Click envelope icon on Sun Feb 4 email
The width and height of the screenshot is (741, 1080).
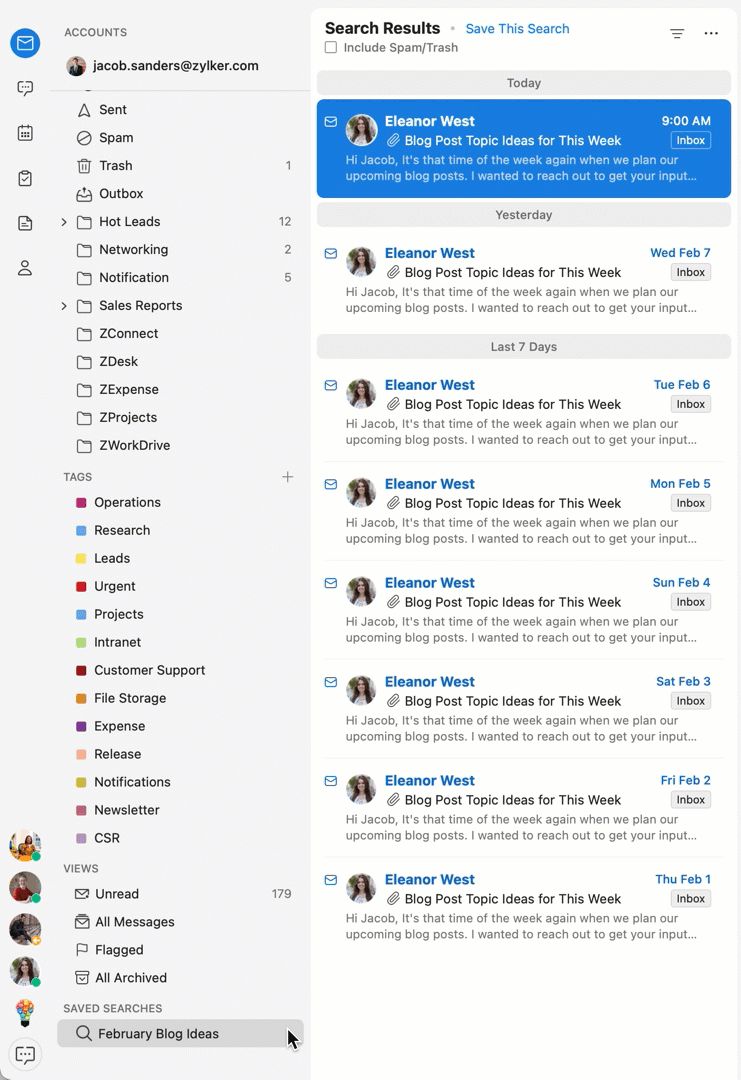(x=331, y=583)
